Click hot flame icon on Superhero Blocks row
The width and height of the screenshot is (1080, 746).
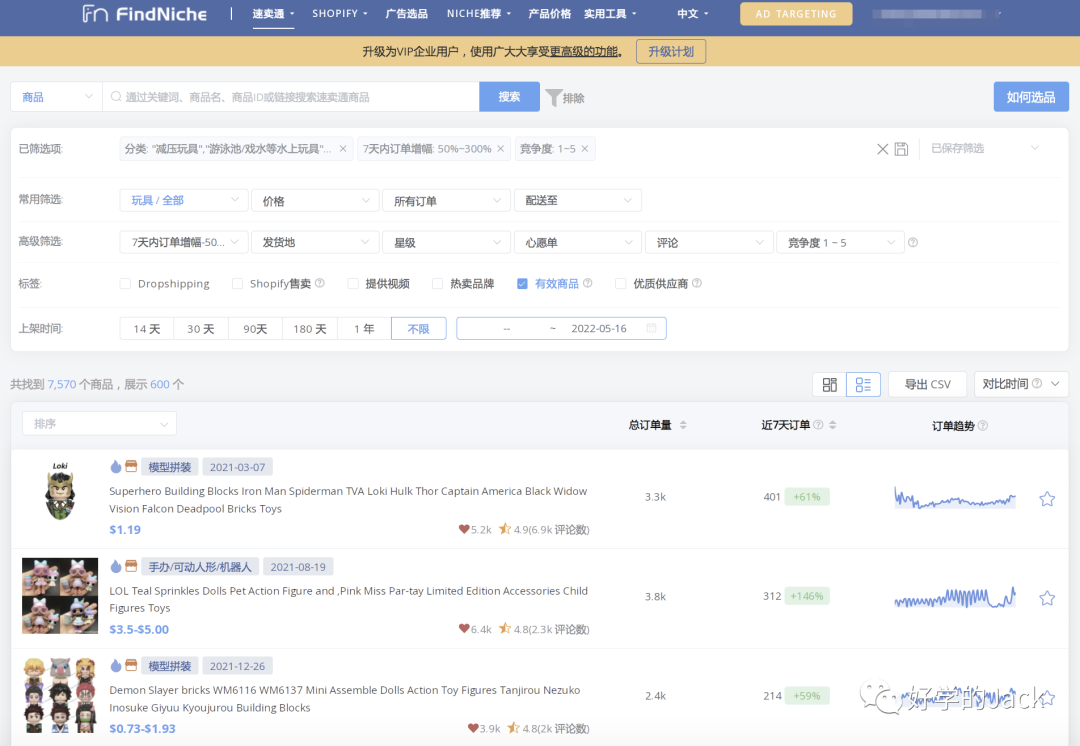coord(116,467)
